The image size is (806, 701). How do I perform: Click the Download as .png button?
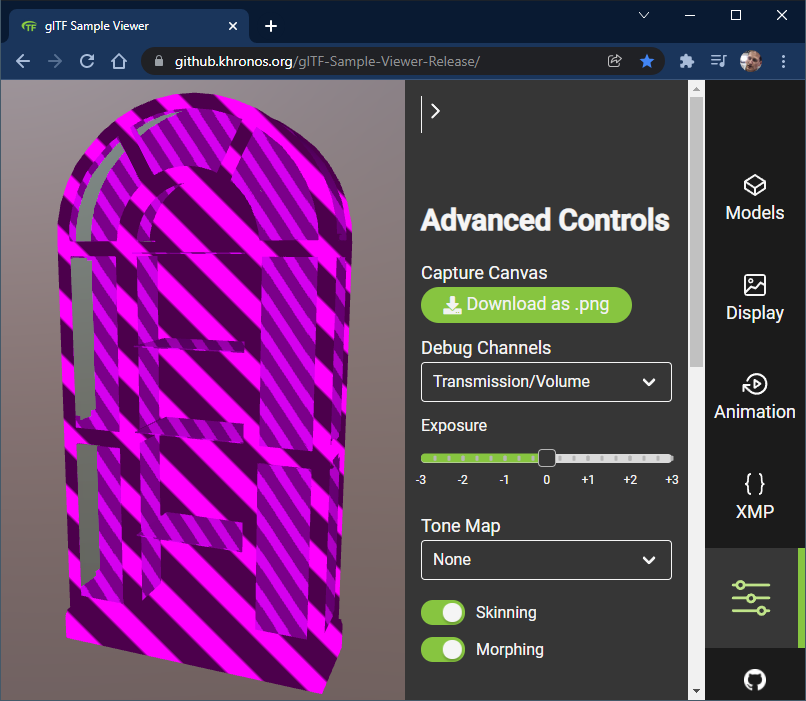click(526, 305)
